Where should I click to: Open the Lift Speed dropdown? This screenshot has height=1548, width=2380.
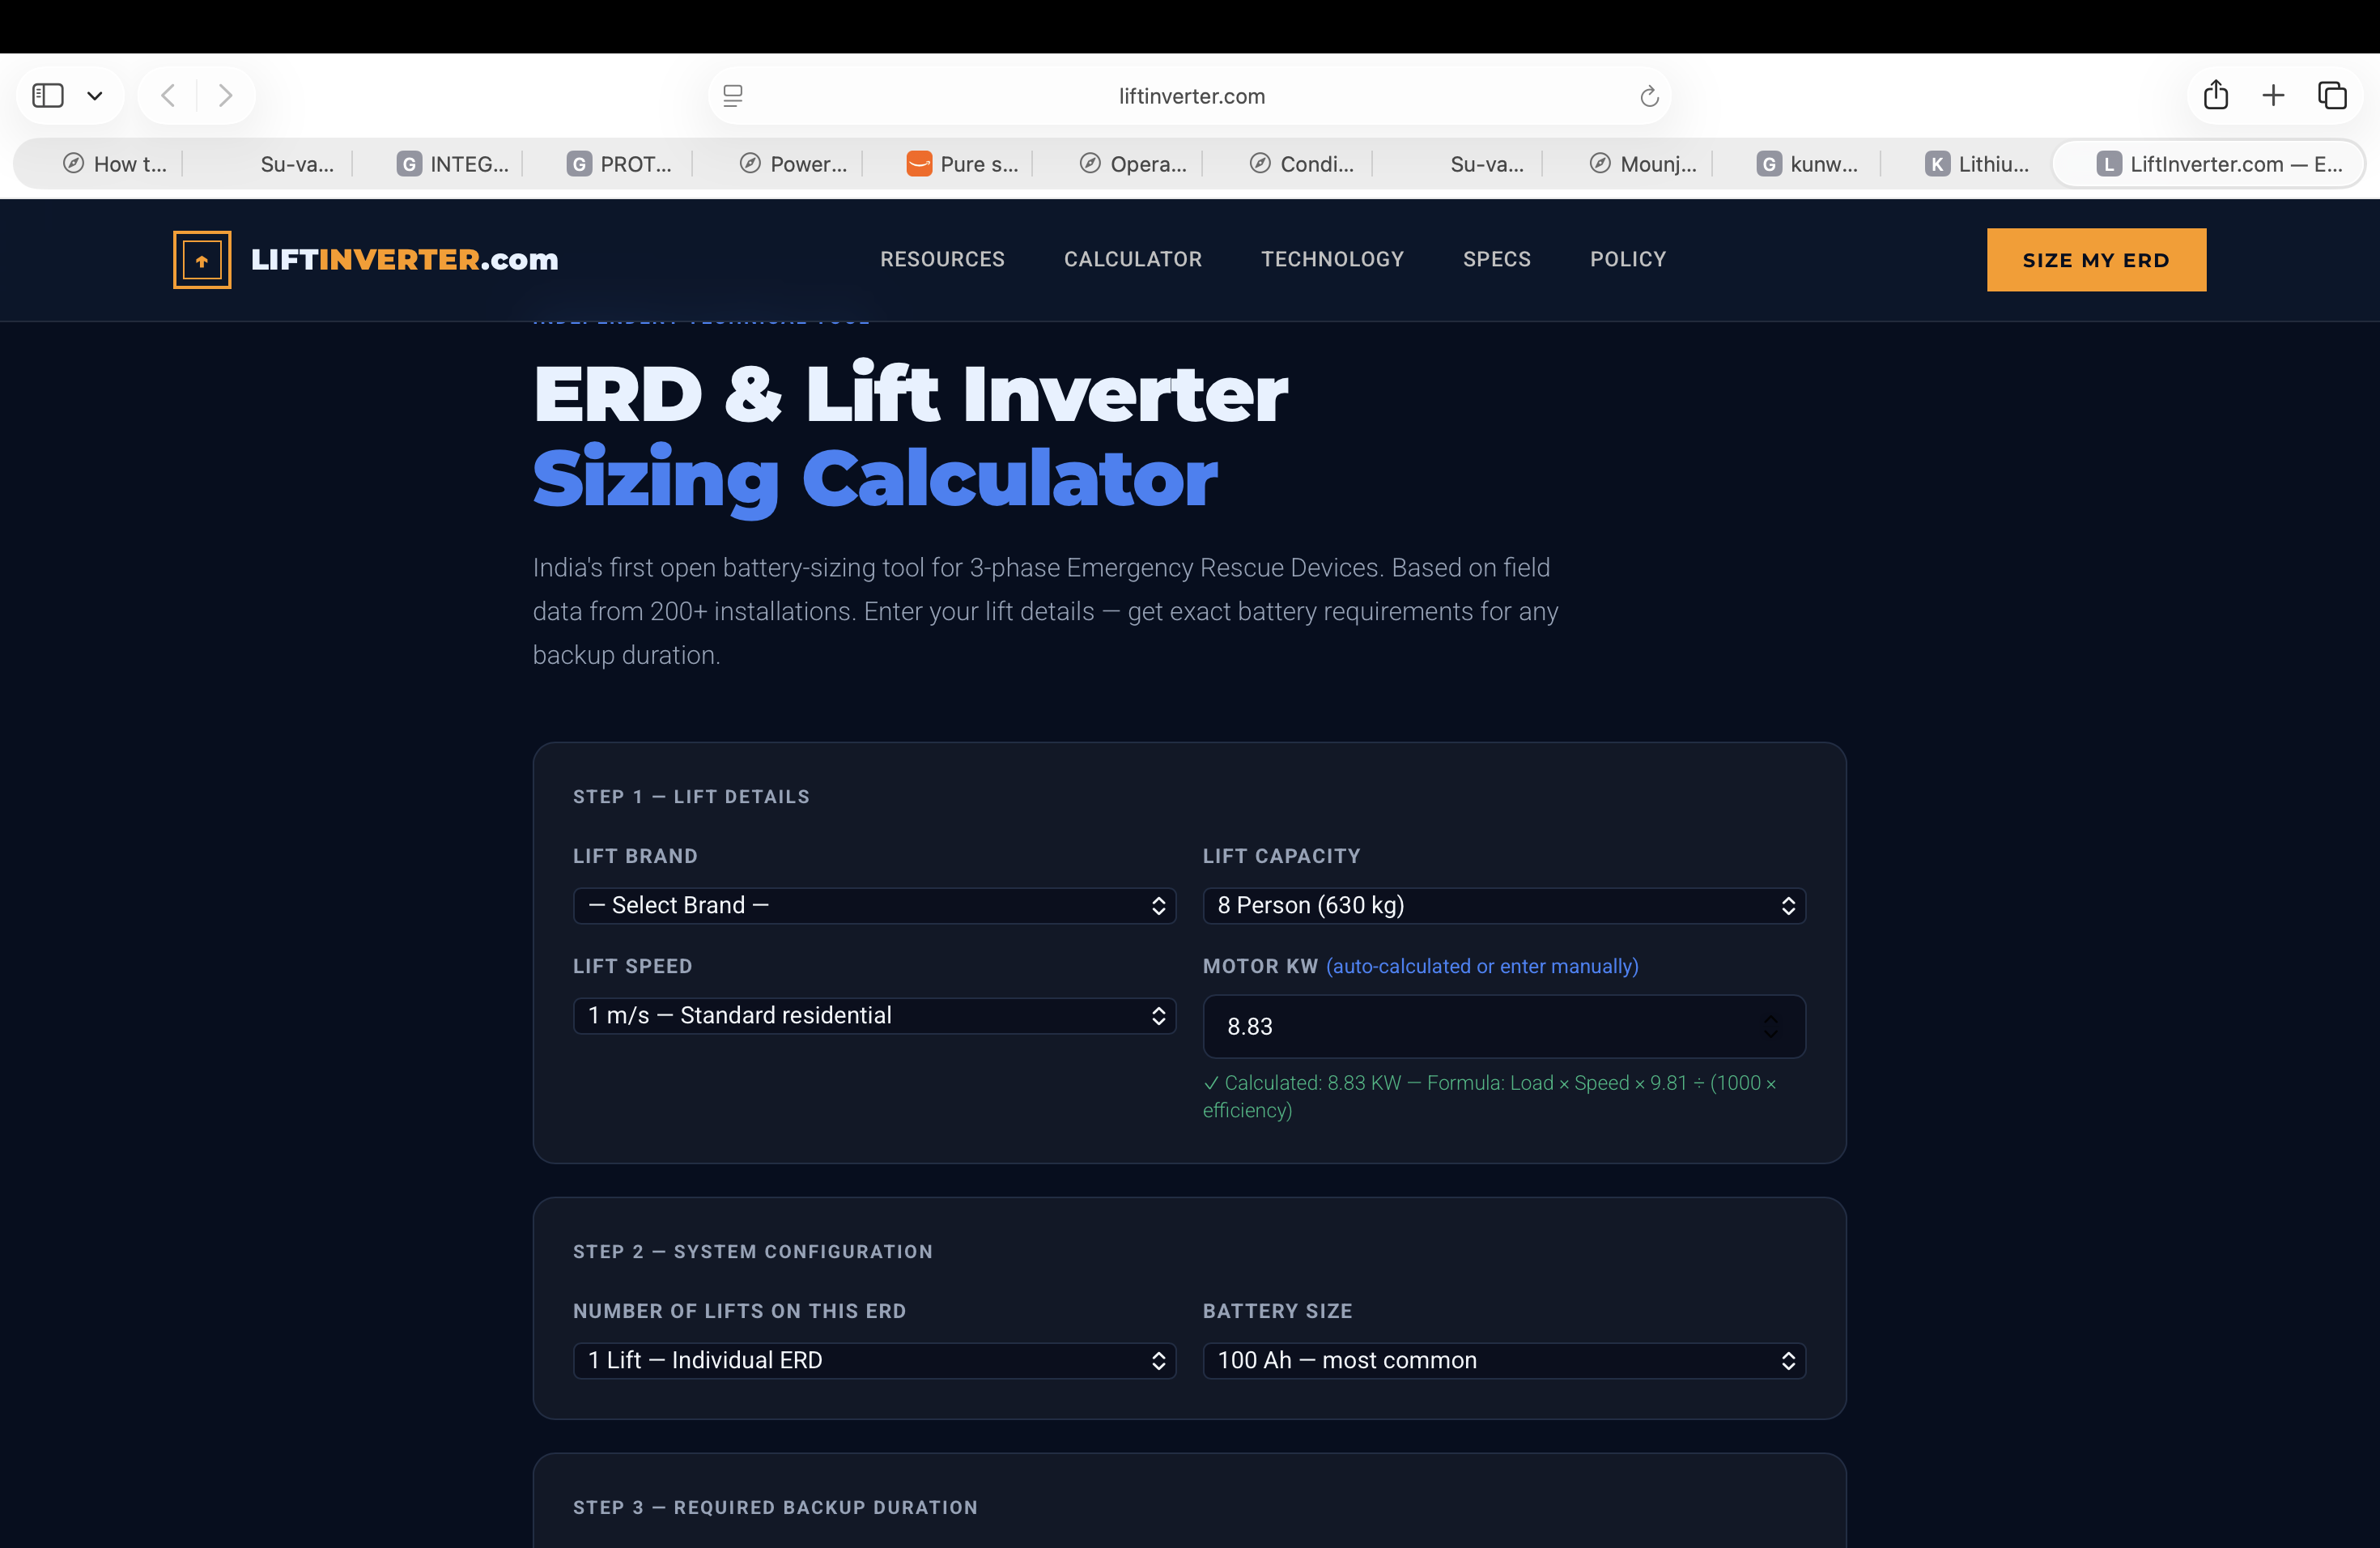tap(874, 1015)
